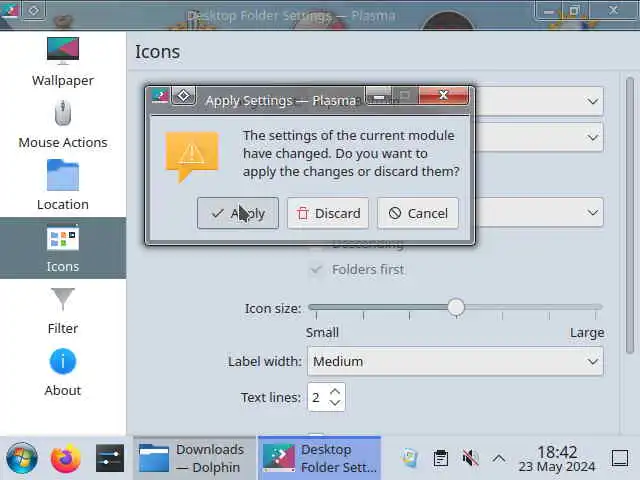Open the Mouse Actions section
640x480 pixels.
[63, 124]
